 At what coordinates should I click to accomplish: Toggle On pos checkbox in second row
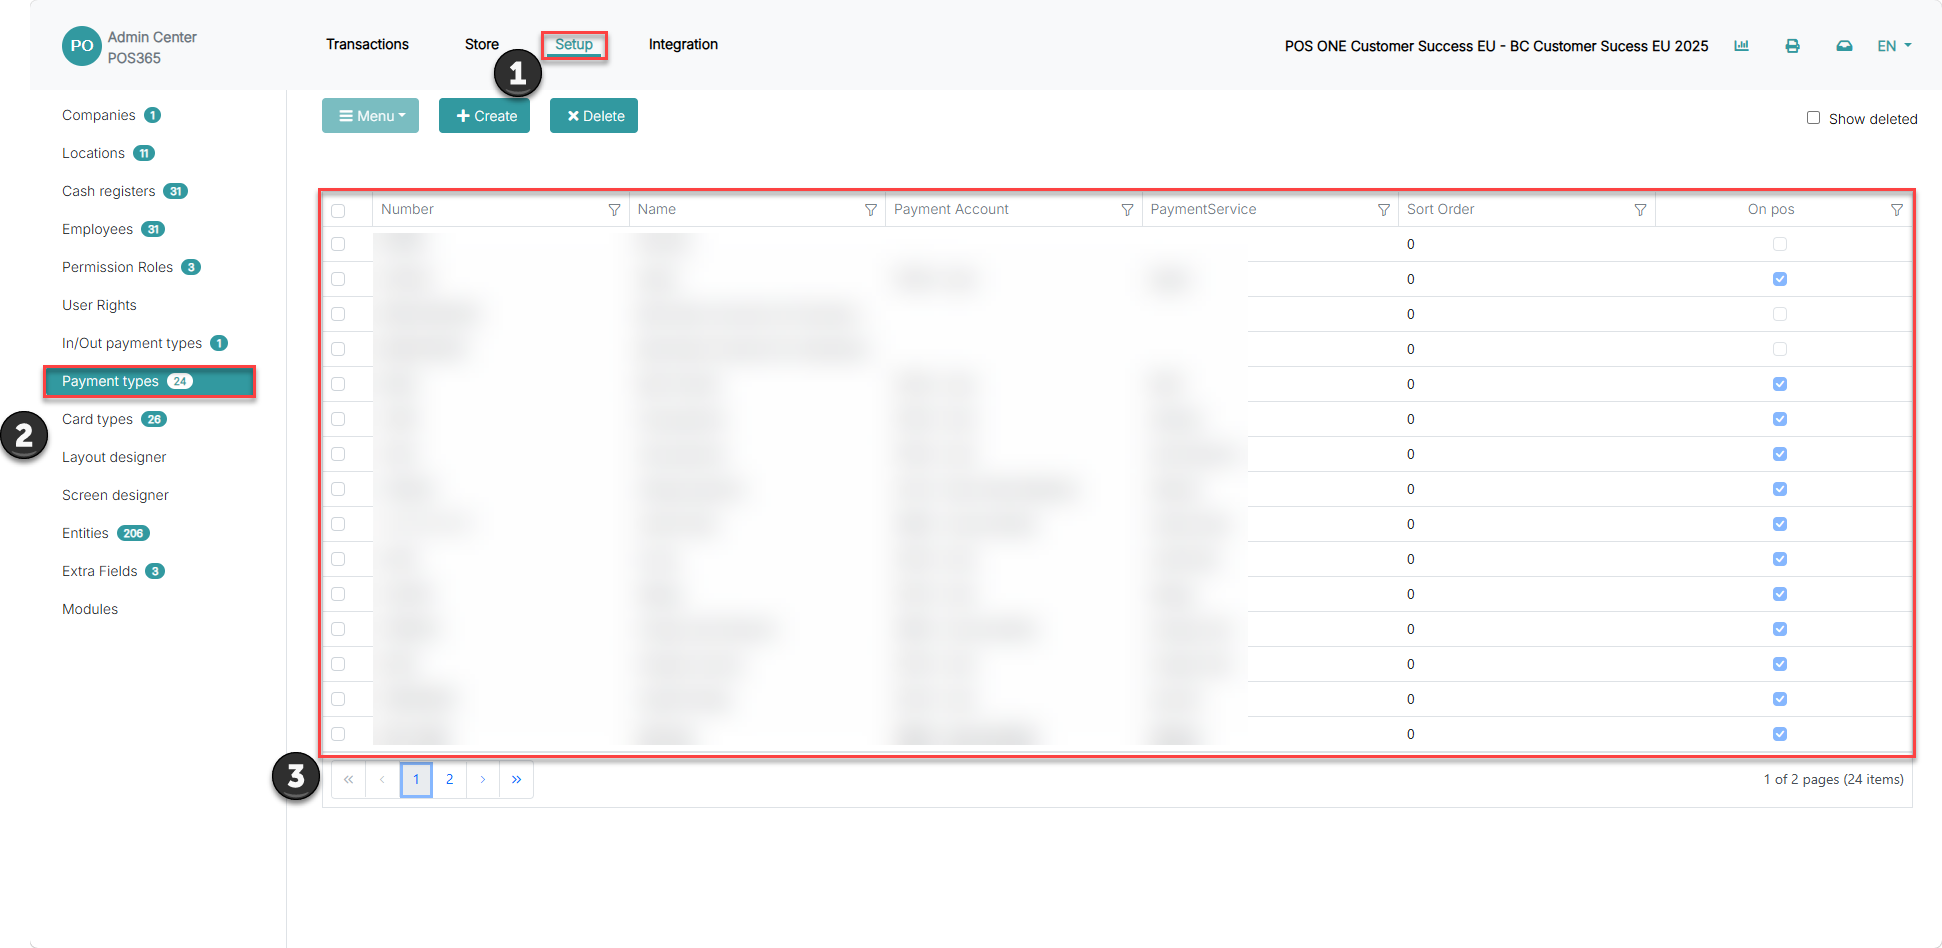(1780, 279)
